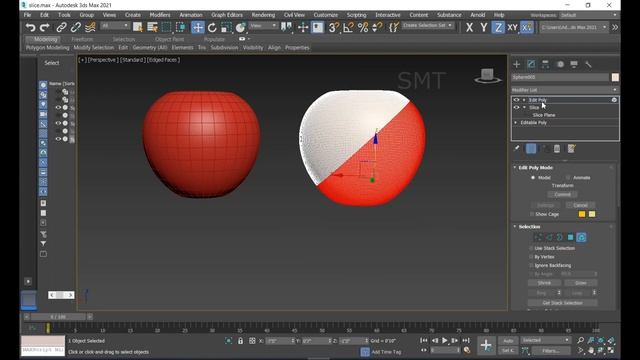Toggle the selection lock padlock in status bar
Image resolution: width=640 pixels, height=360 pixels.
(240, 340)
